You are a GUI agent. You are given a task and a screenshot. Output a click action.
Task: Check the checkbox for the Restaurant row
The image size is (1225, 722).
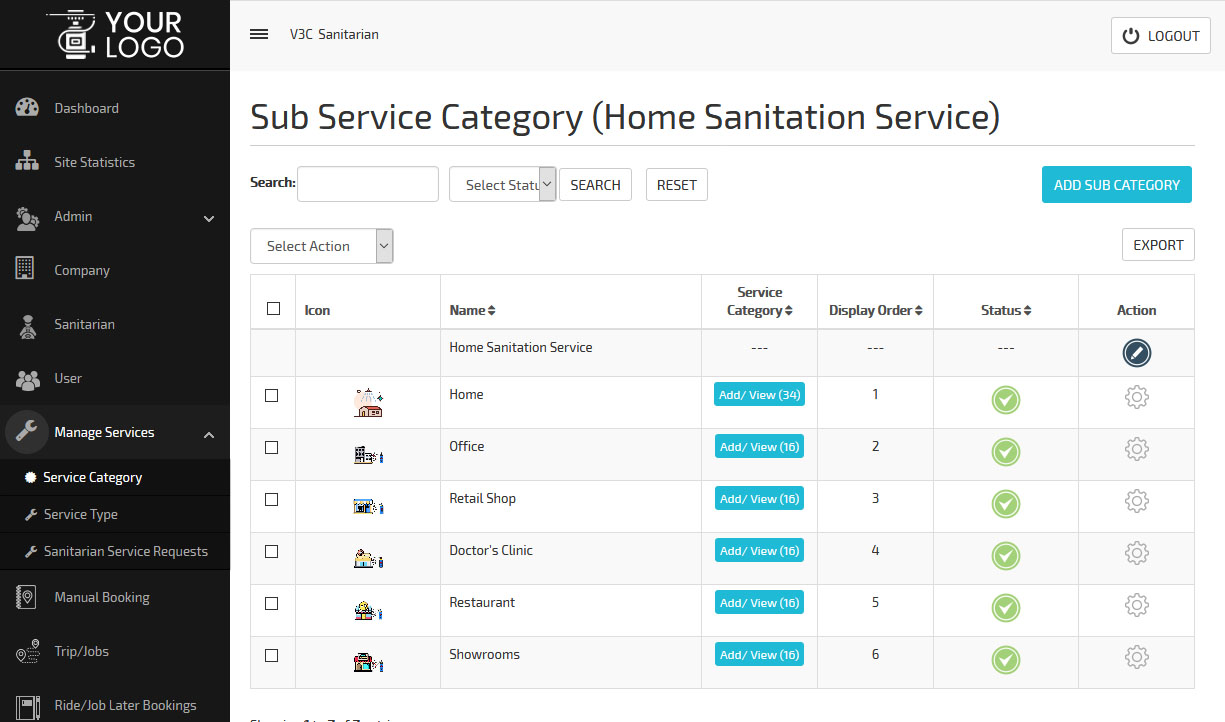point(271,603)
